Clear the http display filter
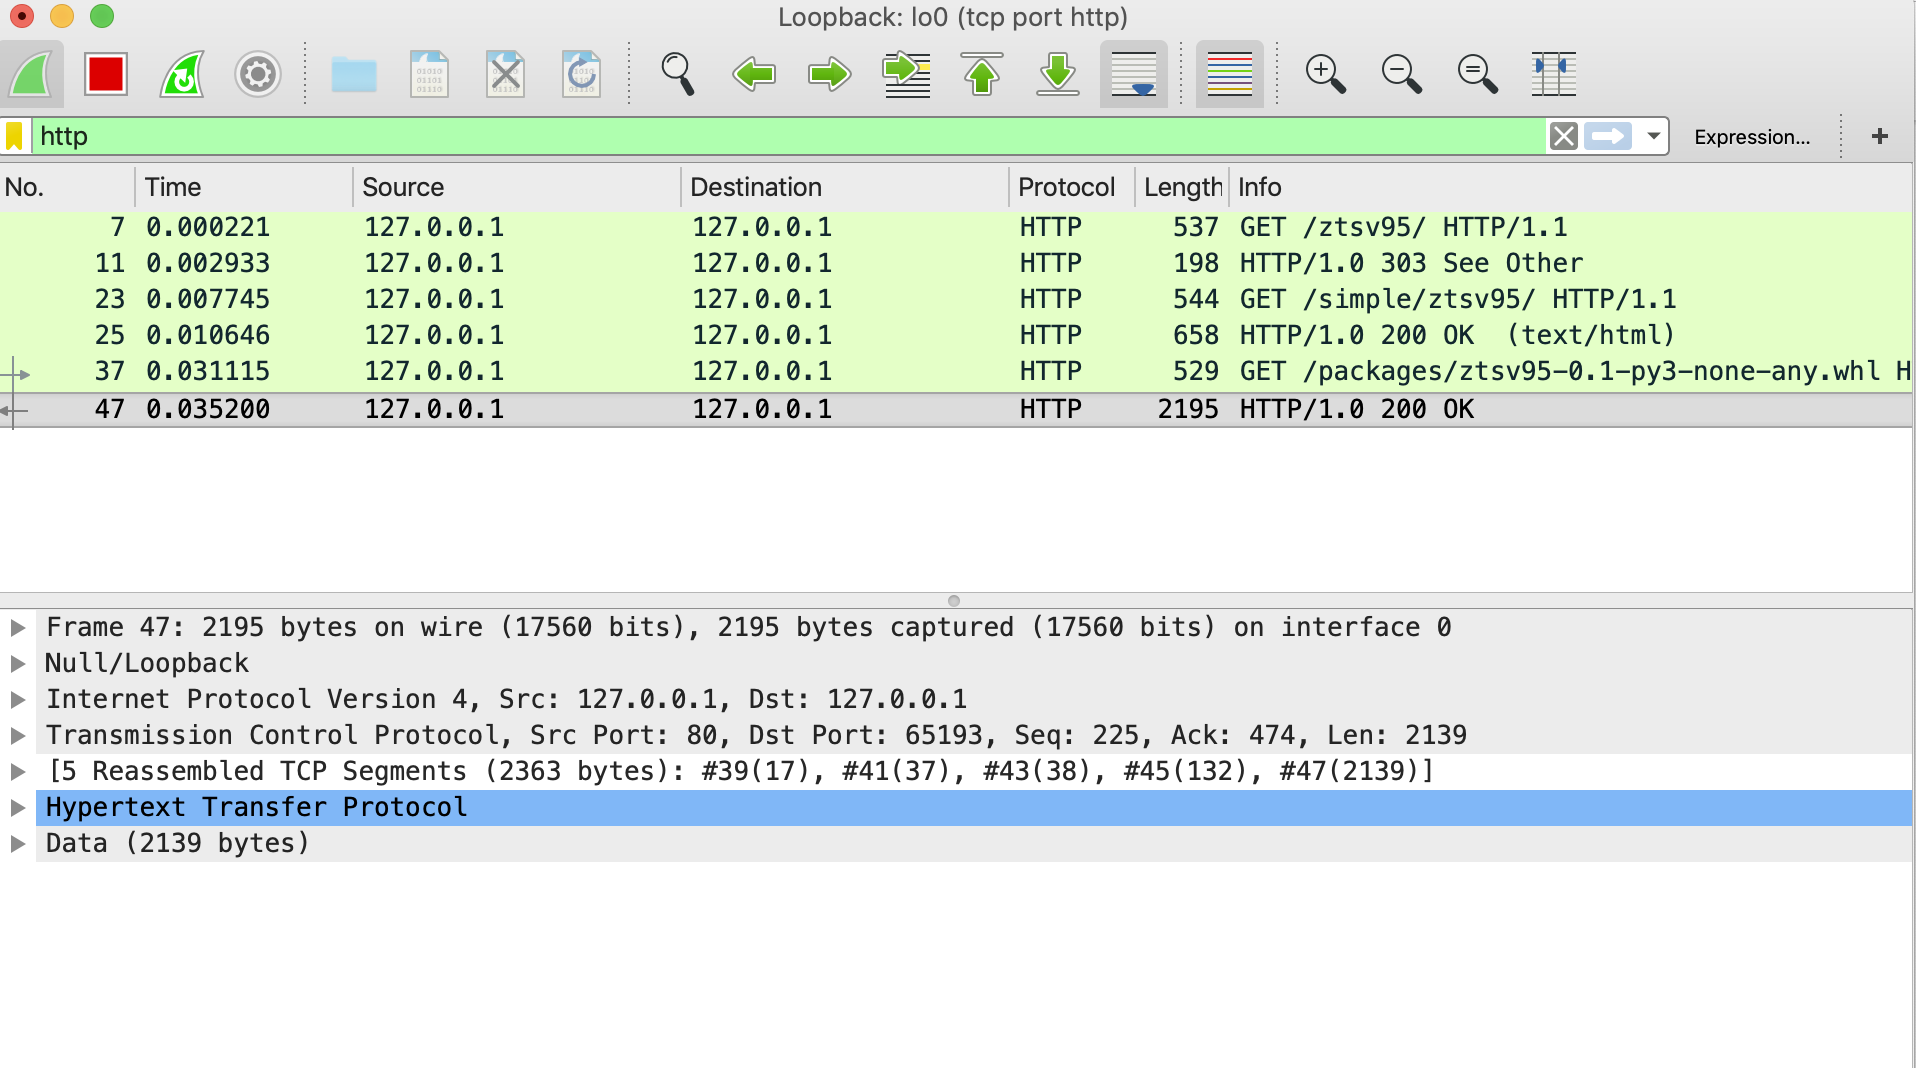Viewport: 1916px width, 1068px height. (x=1563, y=136)
